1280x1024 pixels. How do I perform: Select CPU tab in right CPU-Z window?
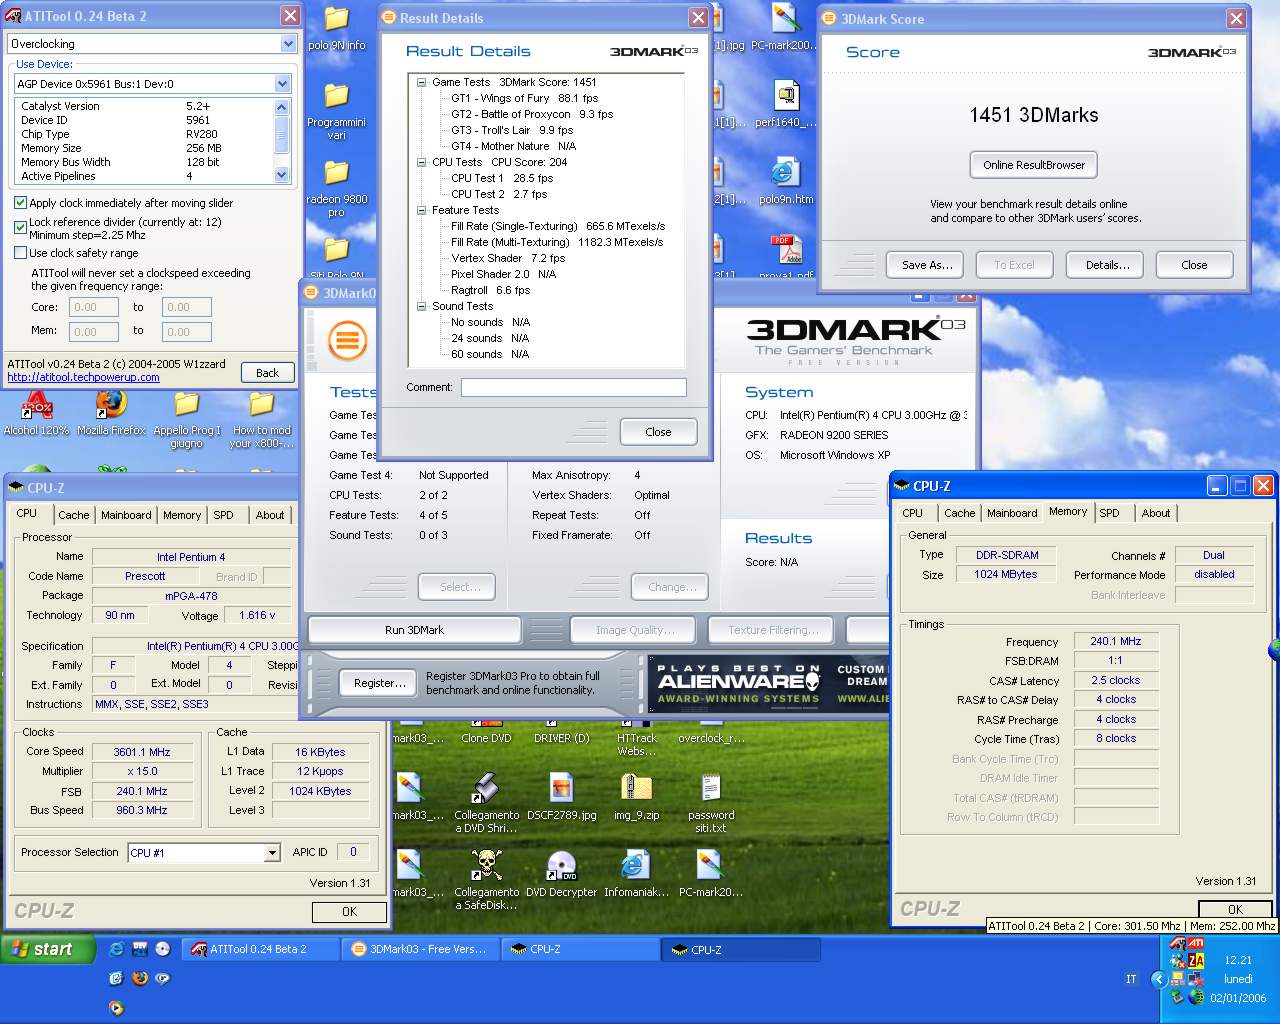(x=912, y=513)
